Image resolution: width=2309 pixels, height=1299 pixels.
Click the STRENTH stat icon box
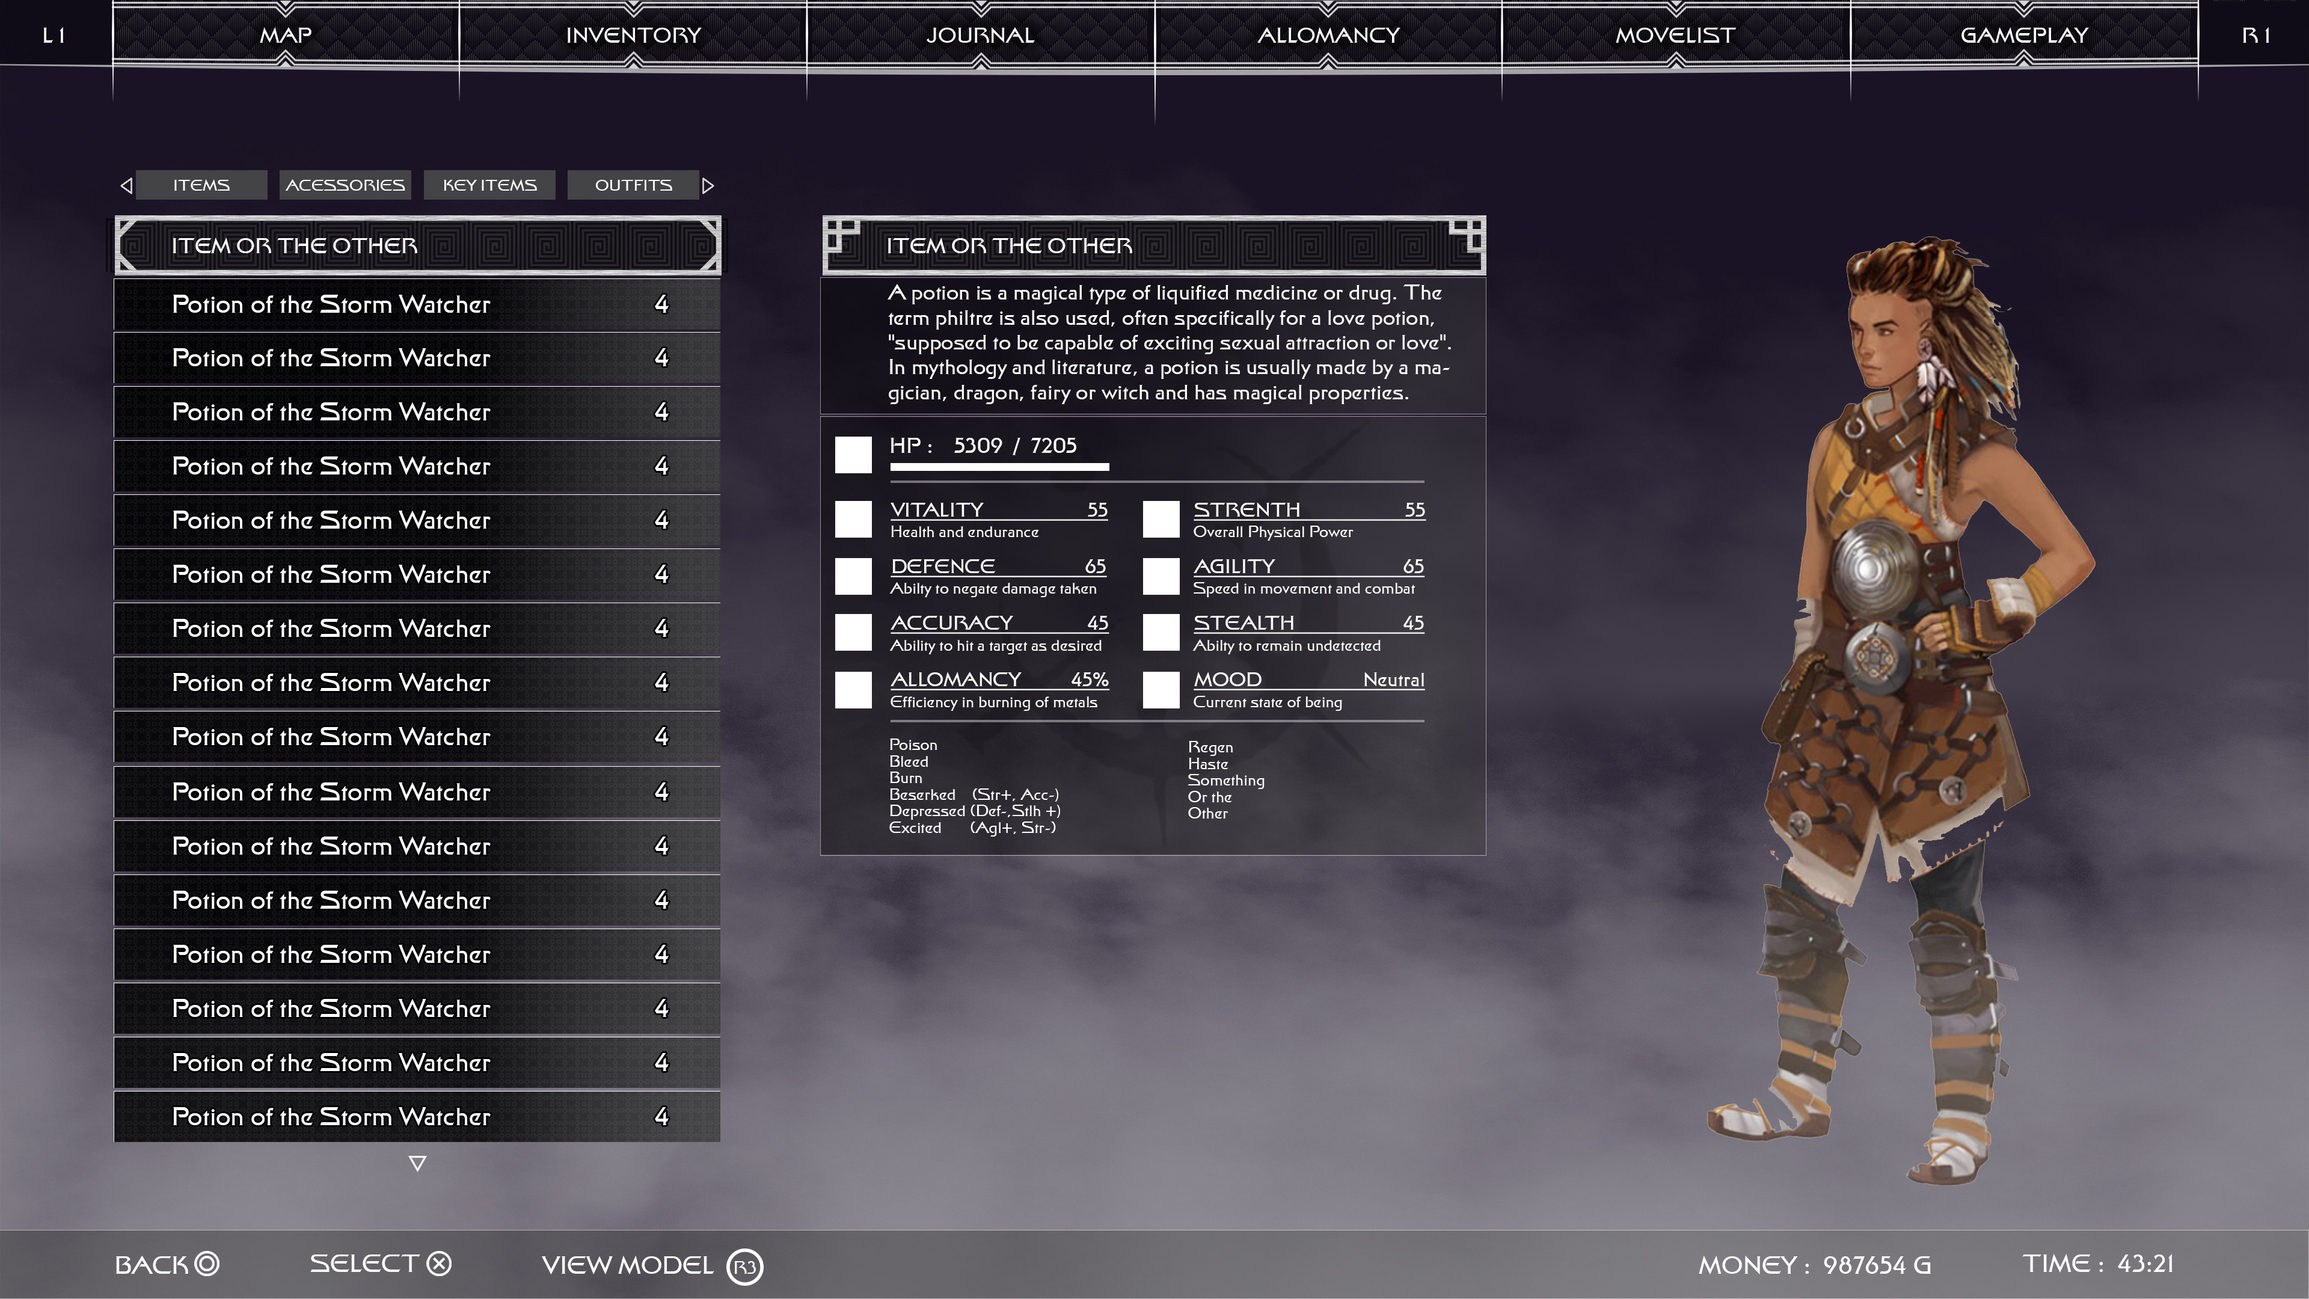tap(1161, 519)
